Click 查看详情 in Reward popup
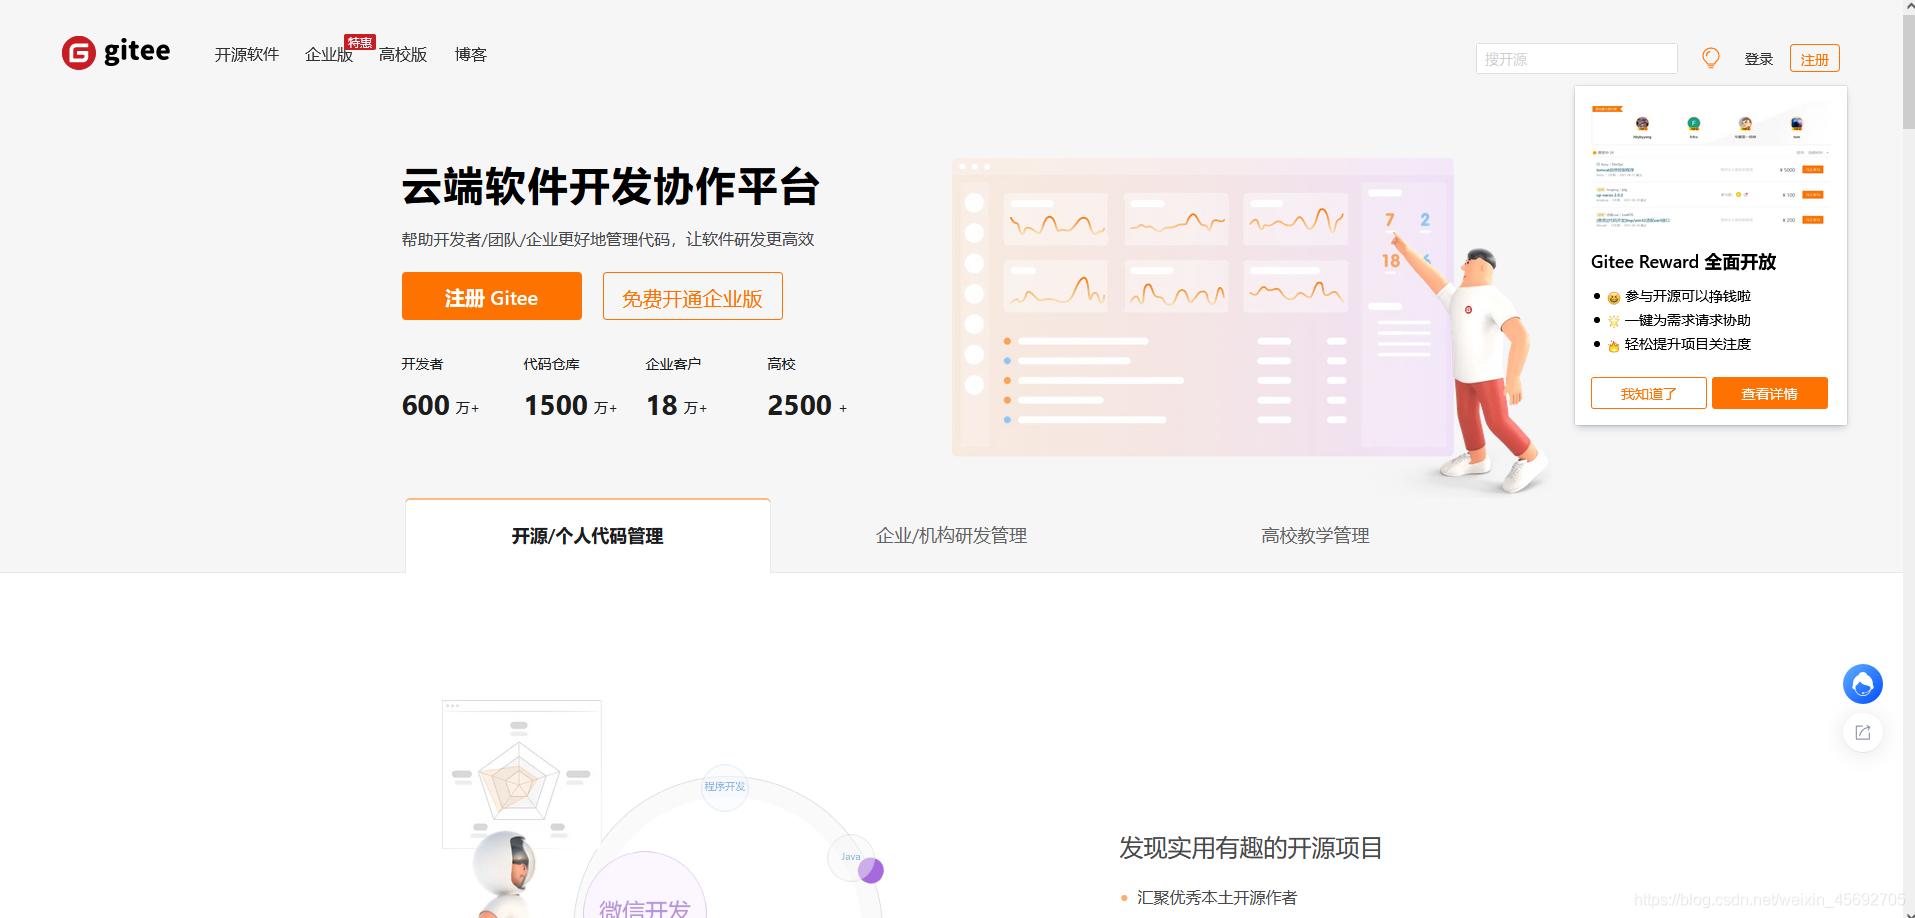This screenshot has width=1915, height=918. click(x=1769, y=393)
